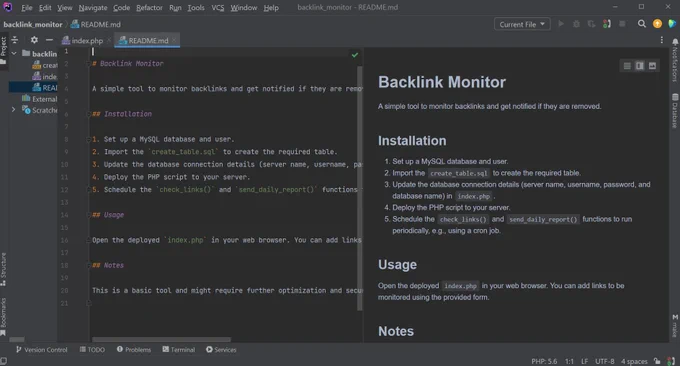The image size is (680, 366).
Task: Click the backlink_monitor breadcrumb in navigation bar
Action: point(33,24)
